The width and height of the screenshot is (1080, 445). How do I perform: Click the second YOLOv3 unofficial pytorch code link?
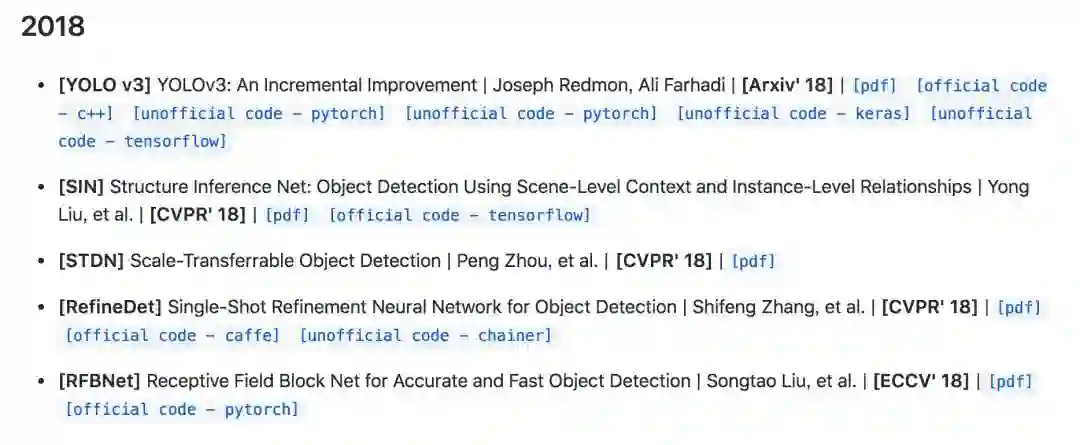[531, 114]
